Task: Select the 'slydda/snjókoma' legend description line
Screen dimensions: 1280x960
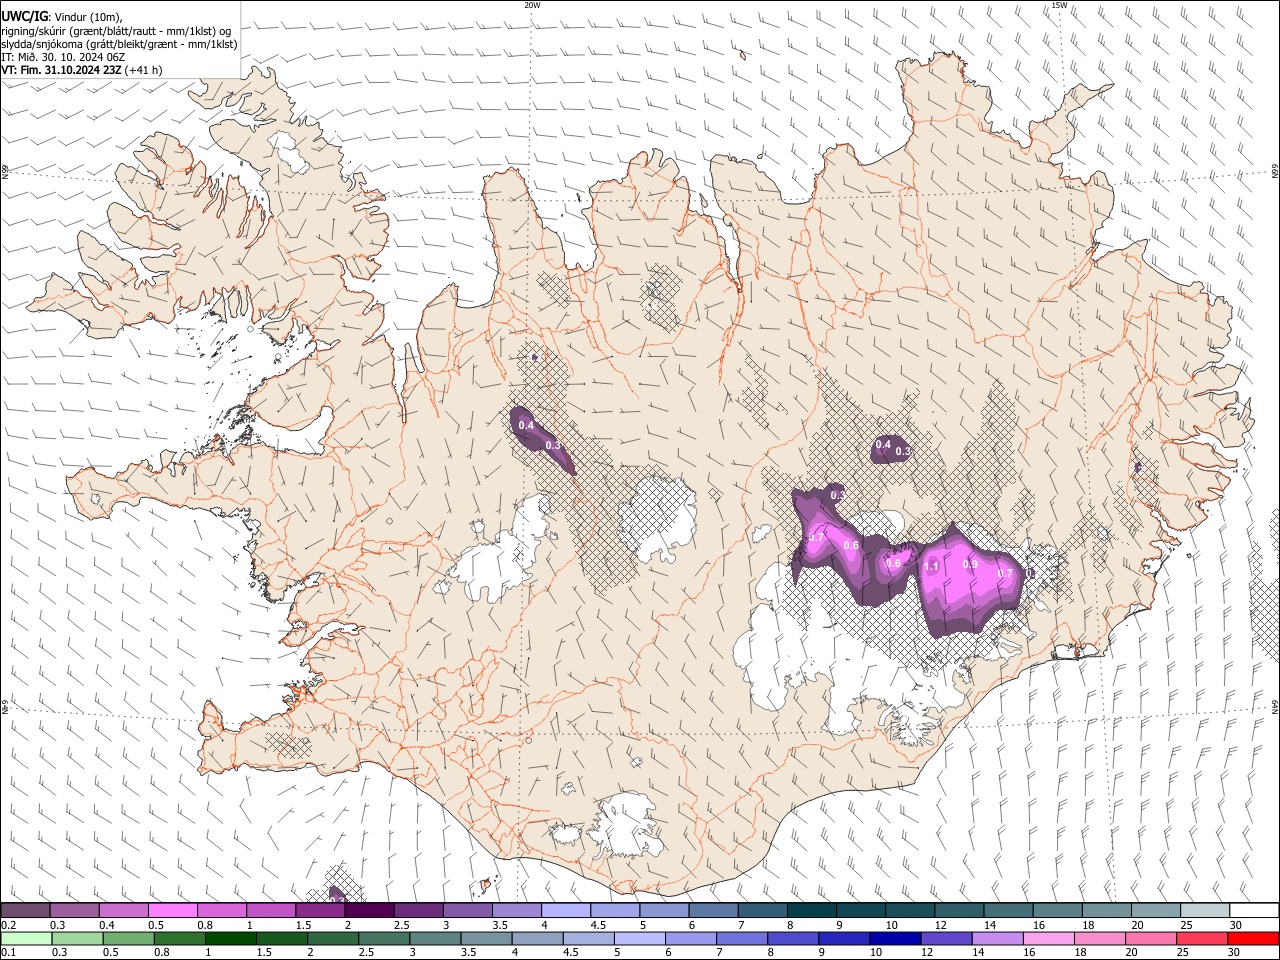Action: click(119, 44)
